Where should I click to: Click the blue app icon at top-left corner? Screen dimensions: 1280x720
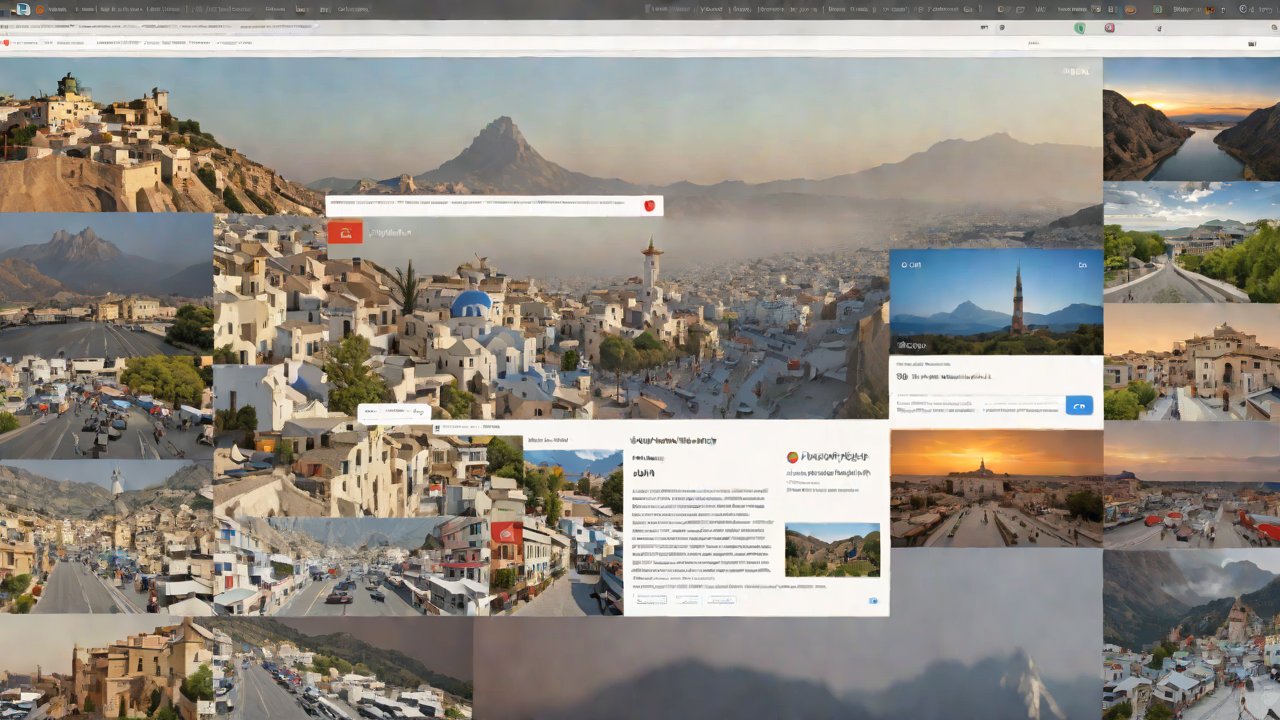[22, 9]
